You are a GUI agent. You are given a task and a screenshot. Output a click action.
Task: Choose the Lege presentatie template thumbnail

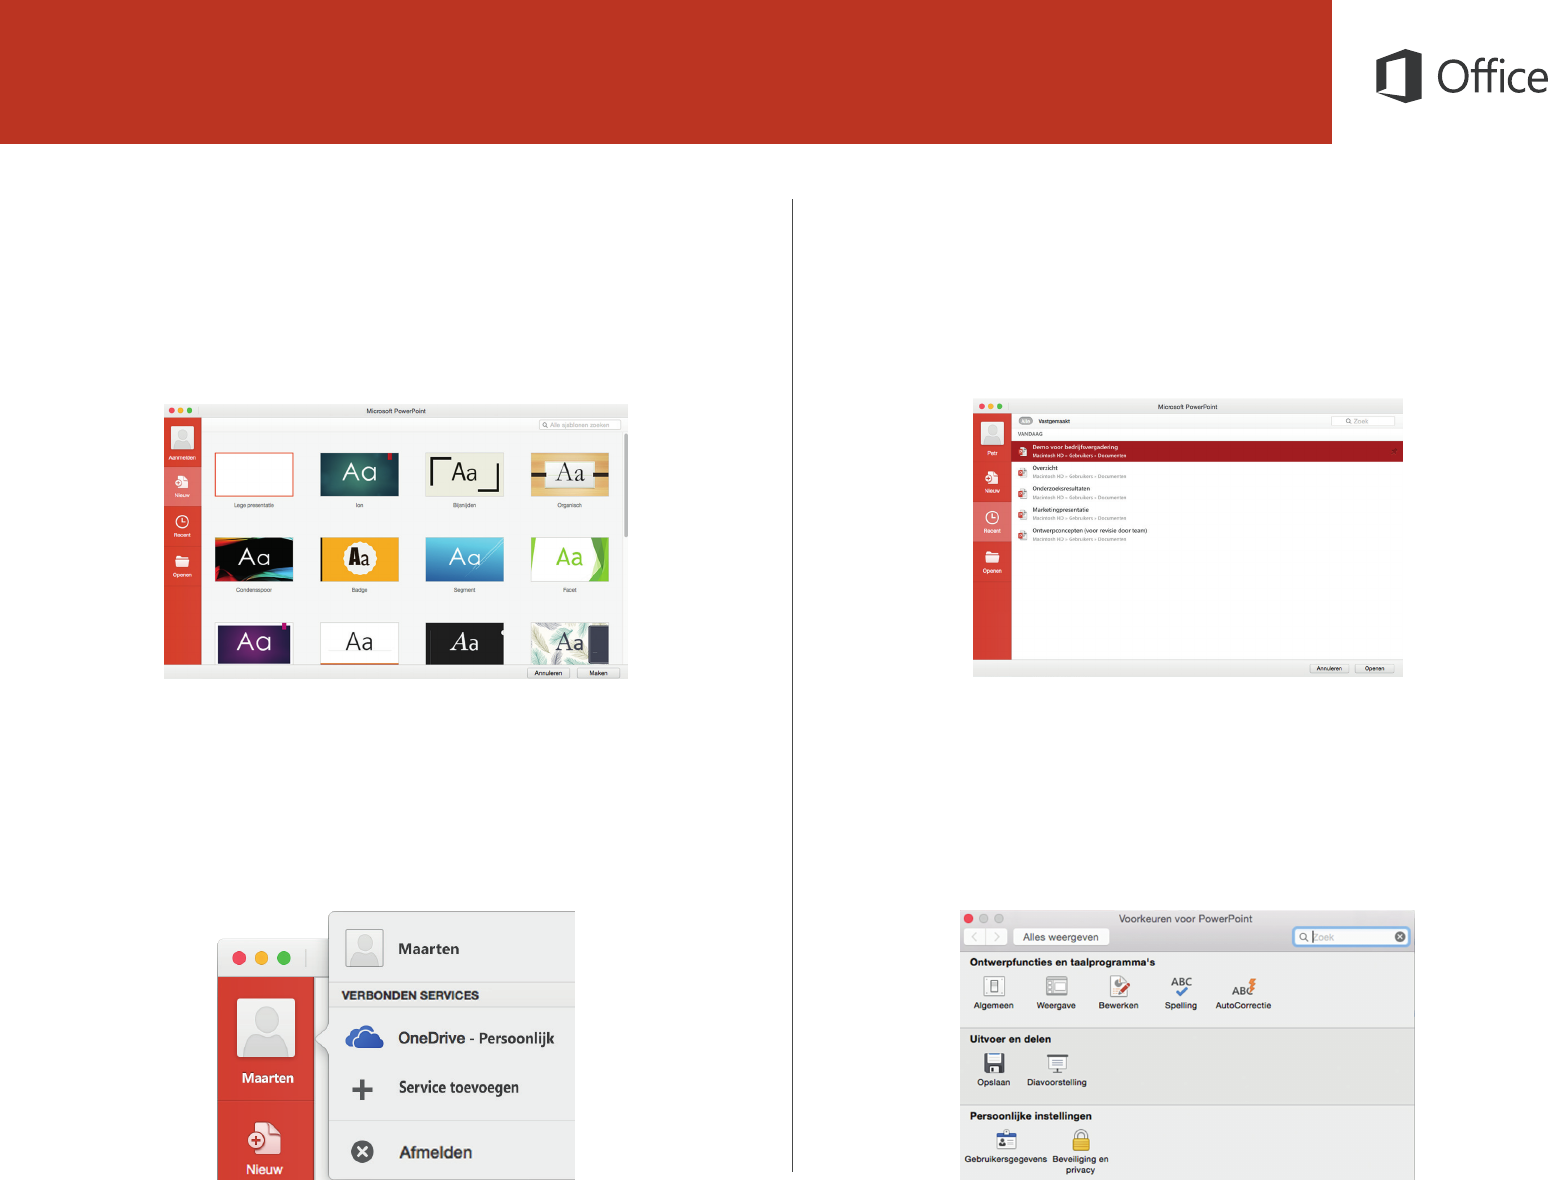[x=254, y=474]
